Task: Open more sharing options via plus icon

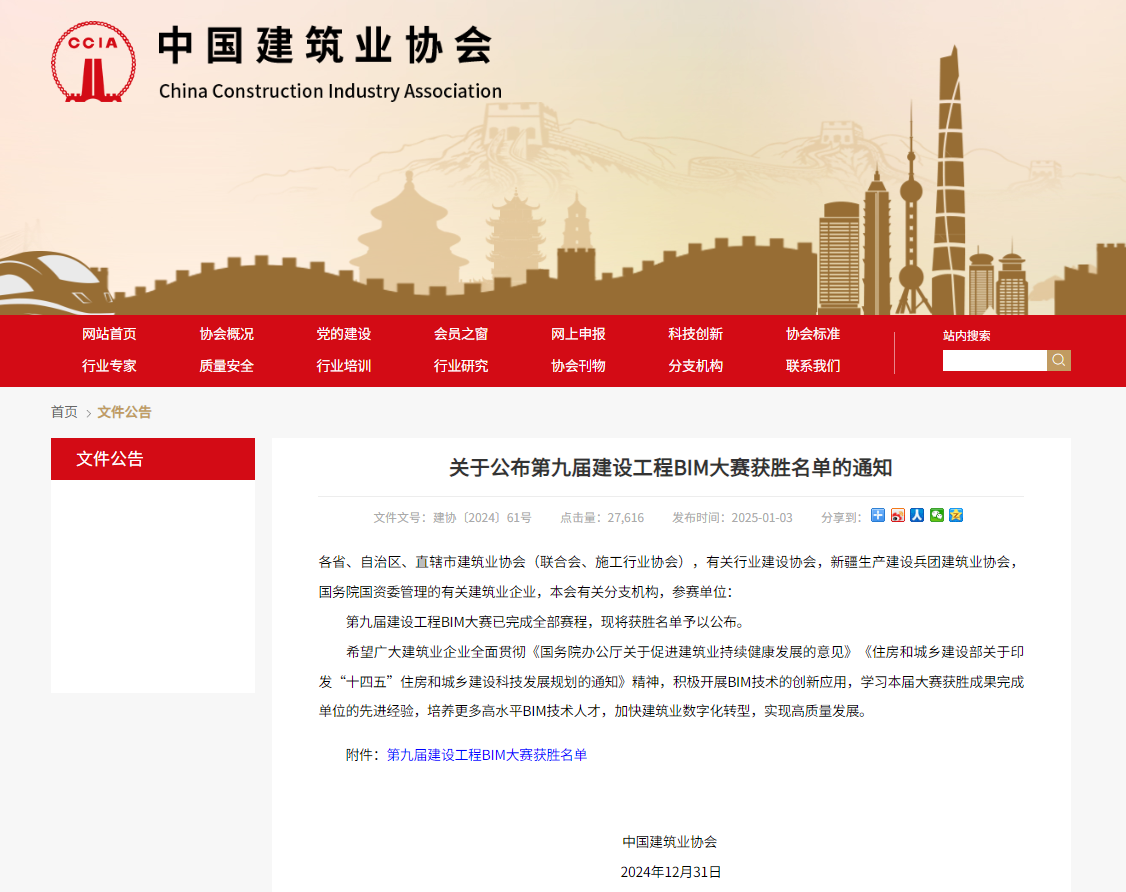Action: (877, 515)
